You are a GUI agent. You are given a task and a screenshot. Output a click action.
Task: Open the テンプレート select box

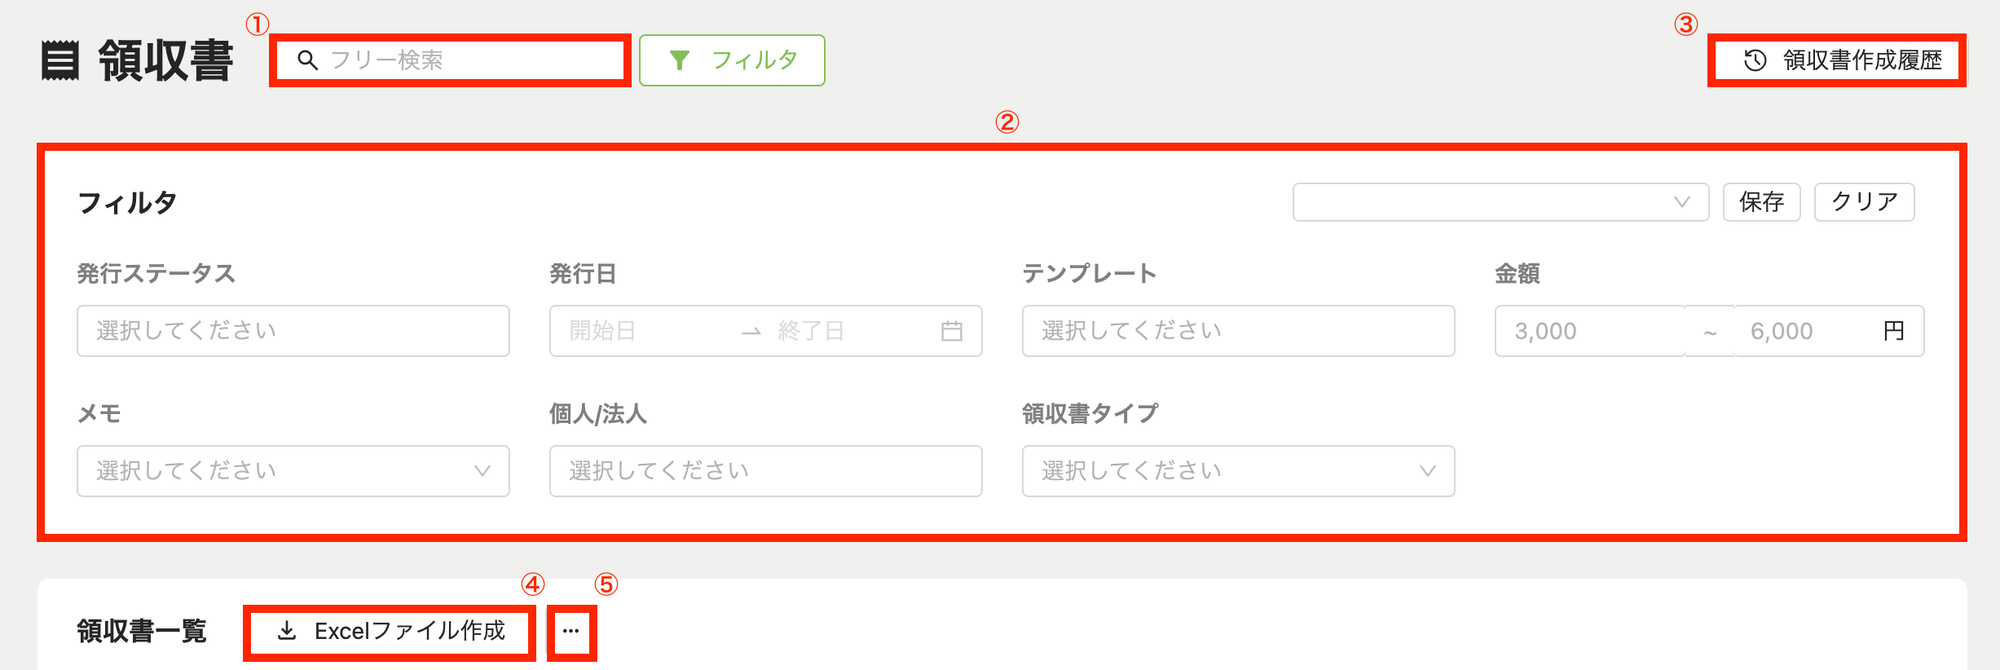click(1238, 331)
